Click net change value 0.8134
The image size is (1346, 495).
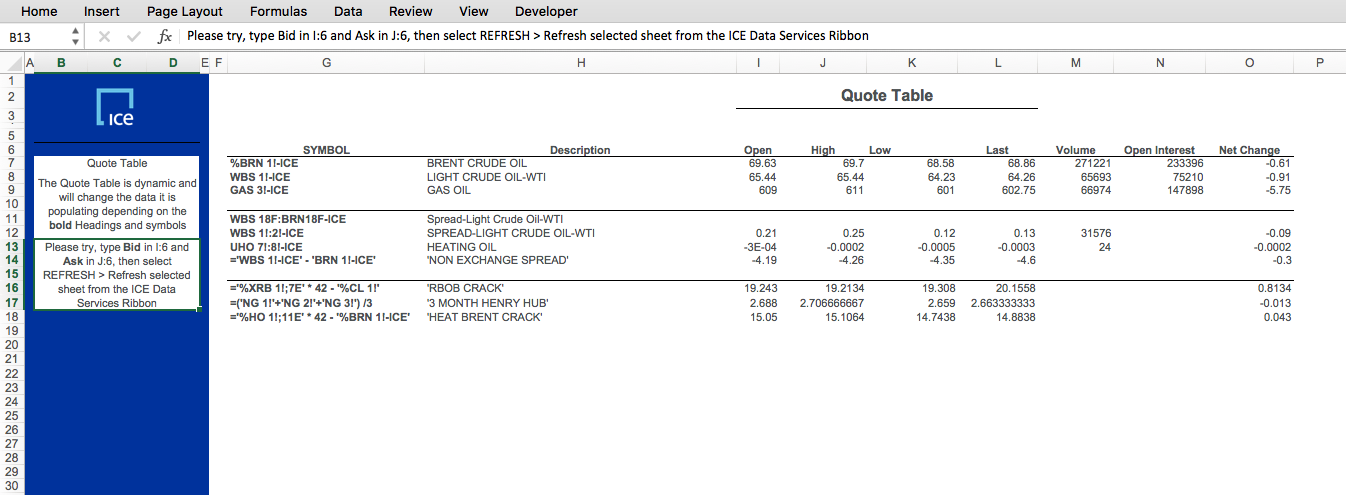coord(1274,288)
